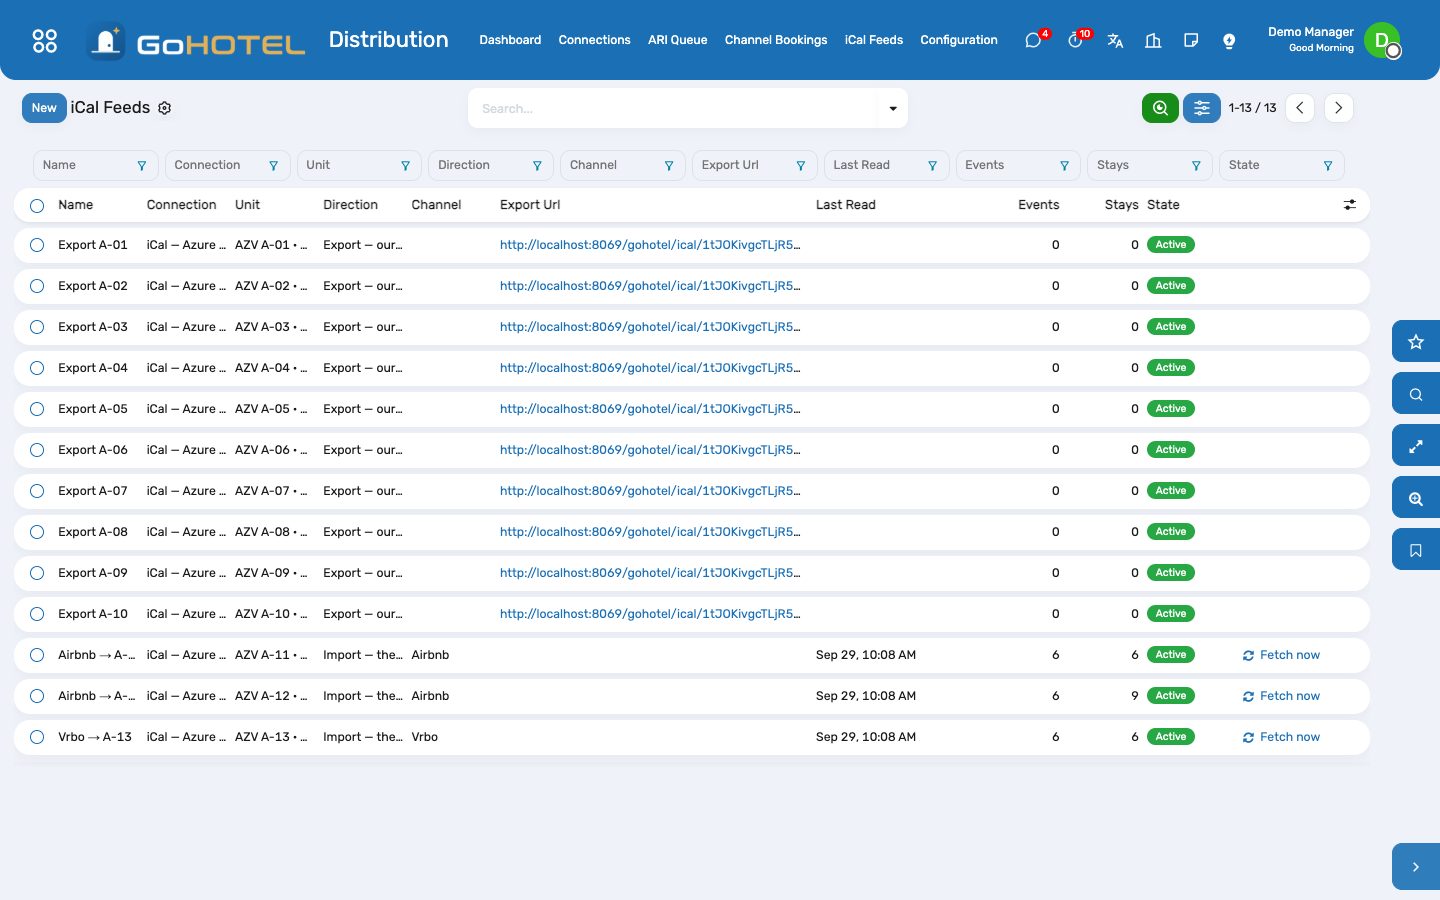Image resolution: width=1440 pixels, height=900 pixels.
Task: Click the expand arrows side button
Action: pyautogui.click(x=1416, y=446)
